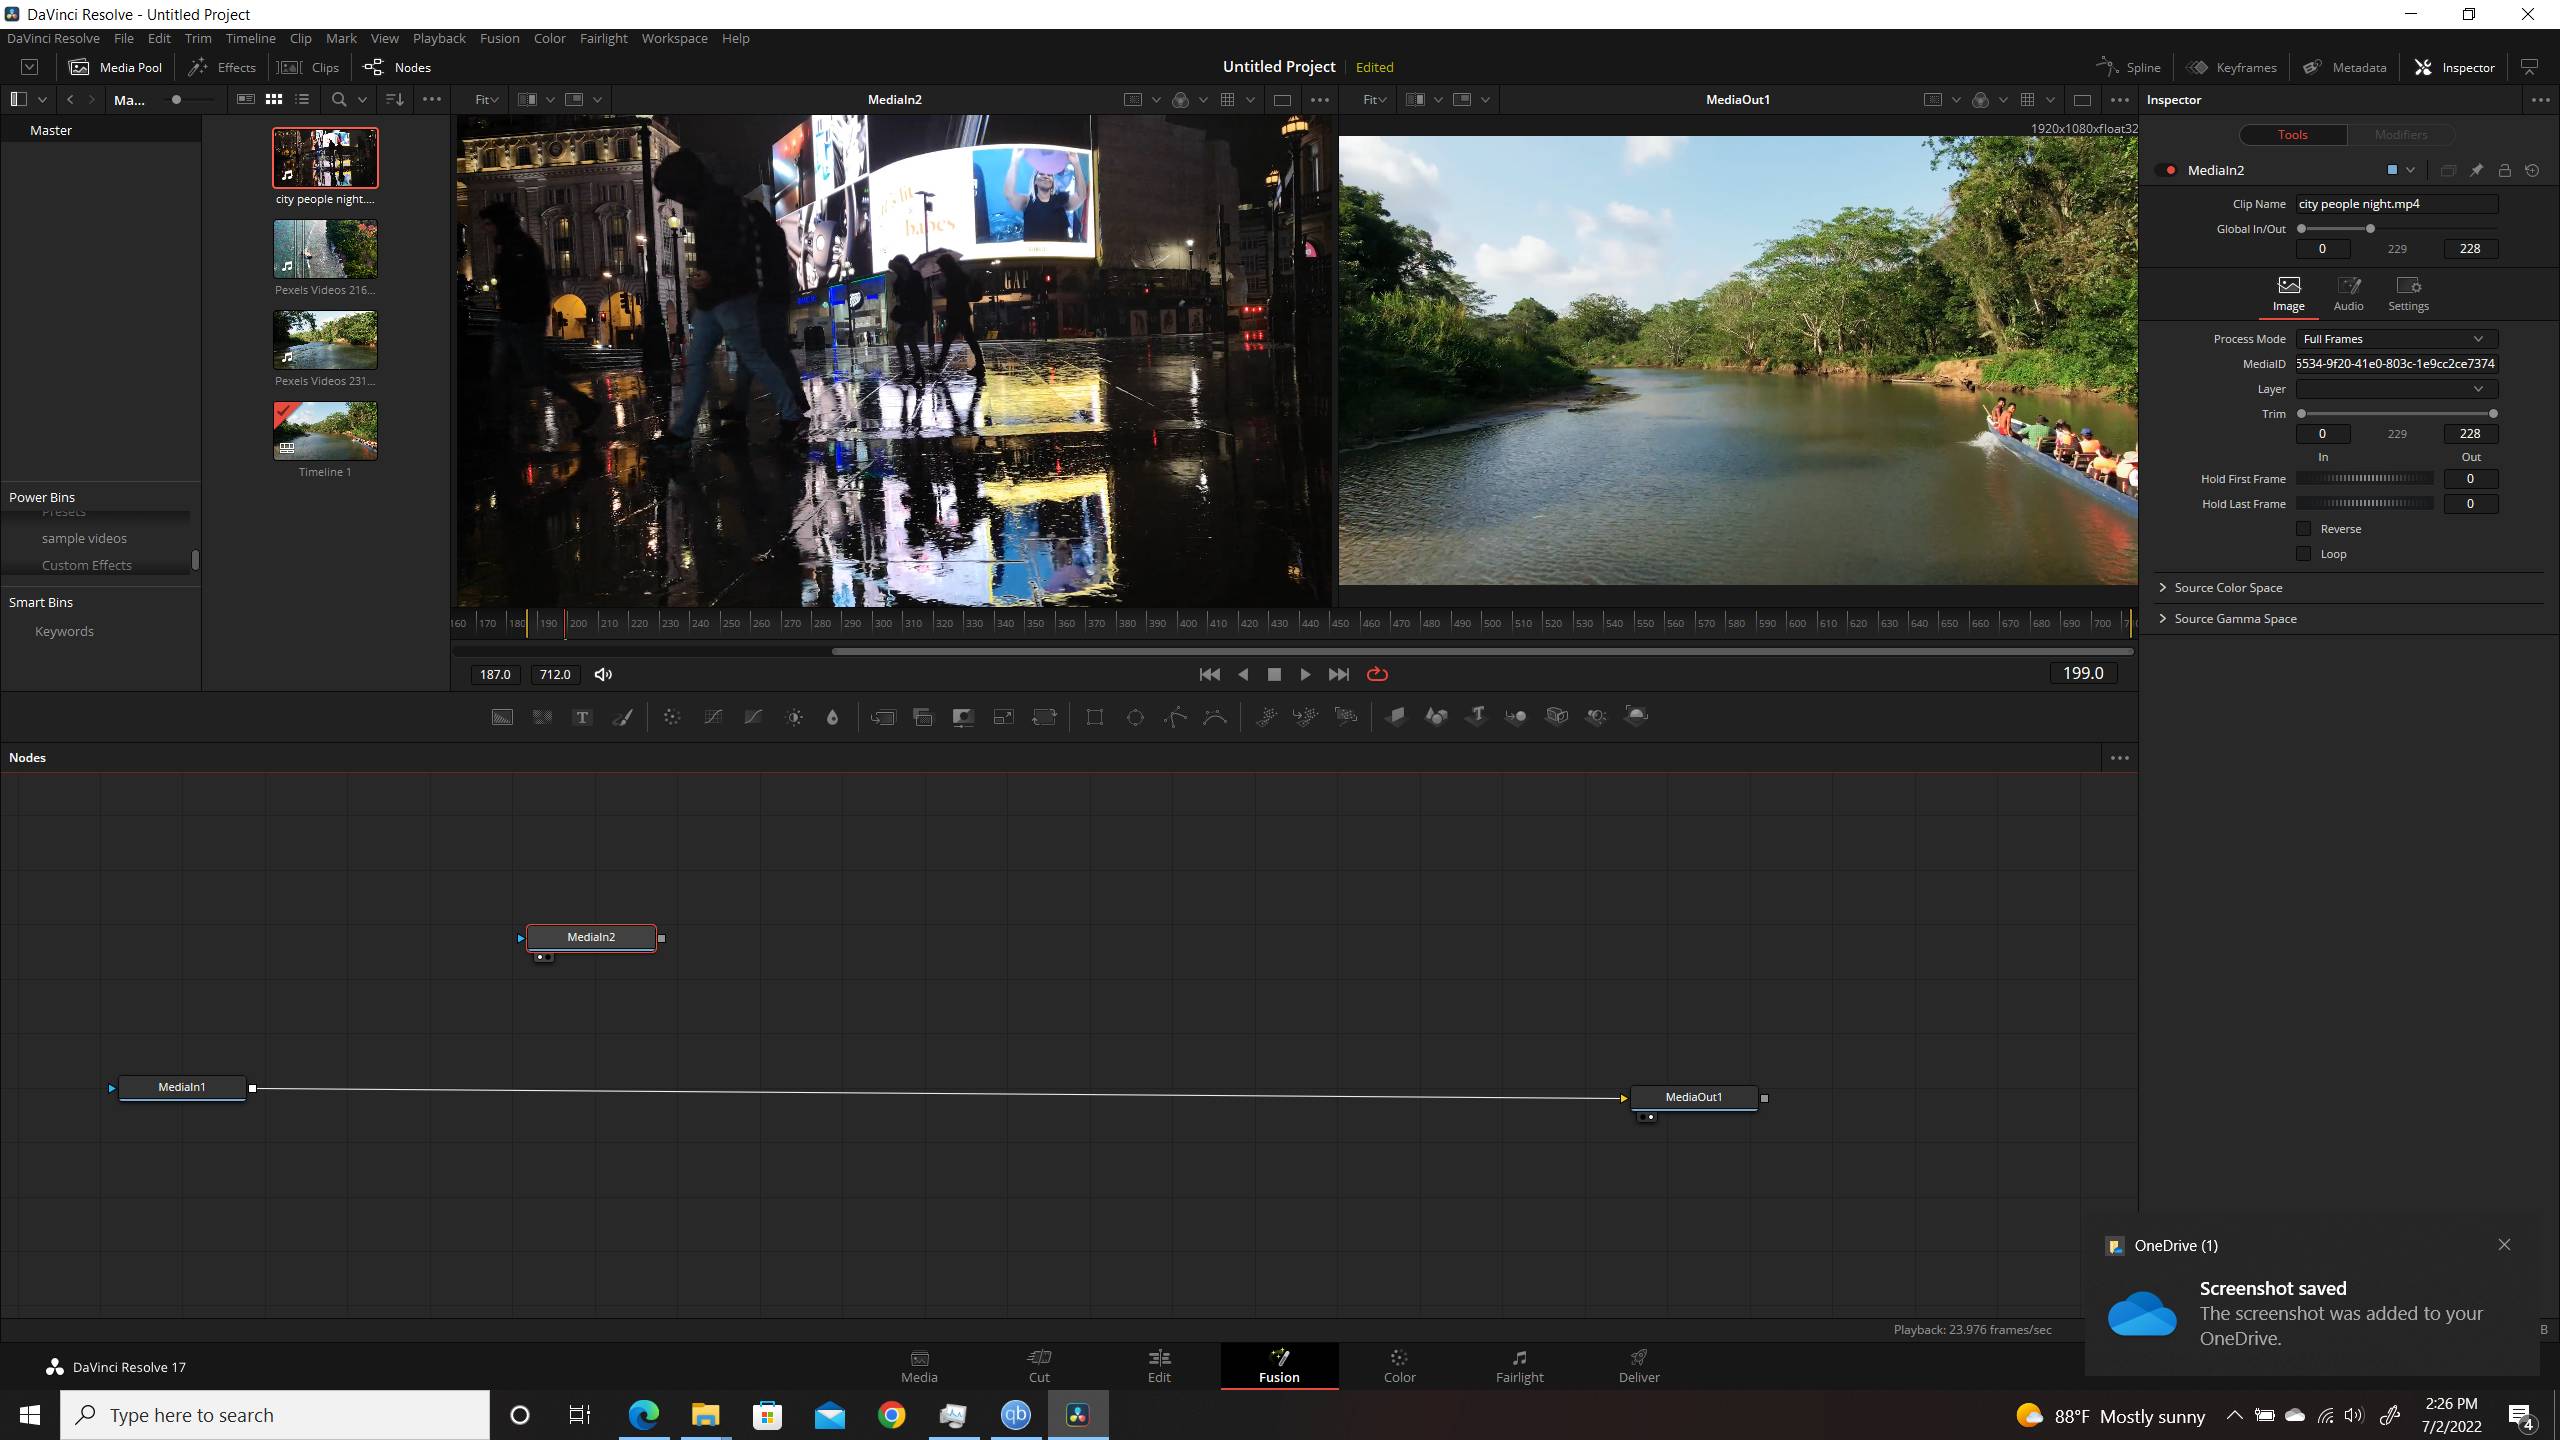This screenshot has height=1440, width=2560.
Task: Add a Matte Control node
Action: click(x=963, y=716)
